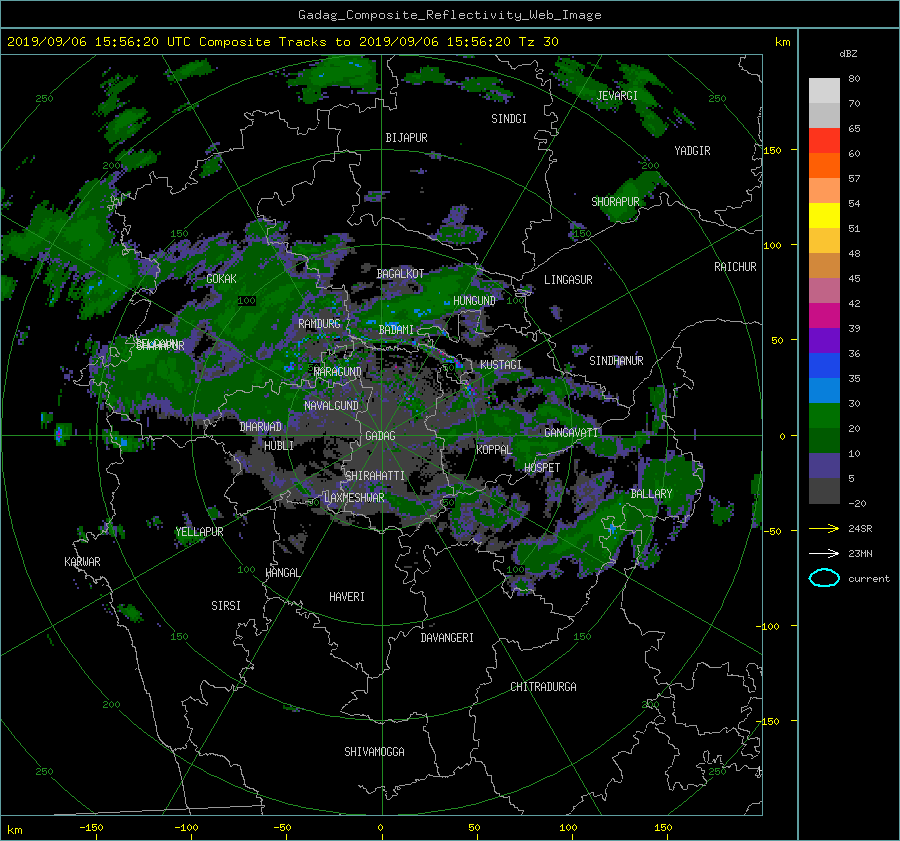
Task: Click the DAVANGERI city label
Action: point(447,638)
